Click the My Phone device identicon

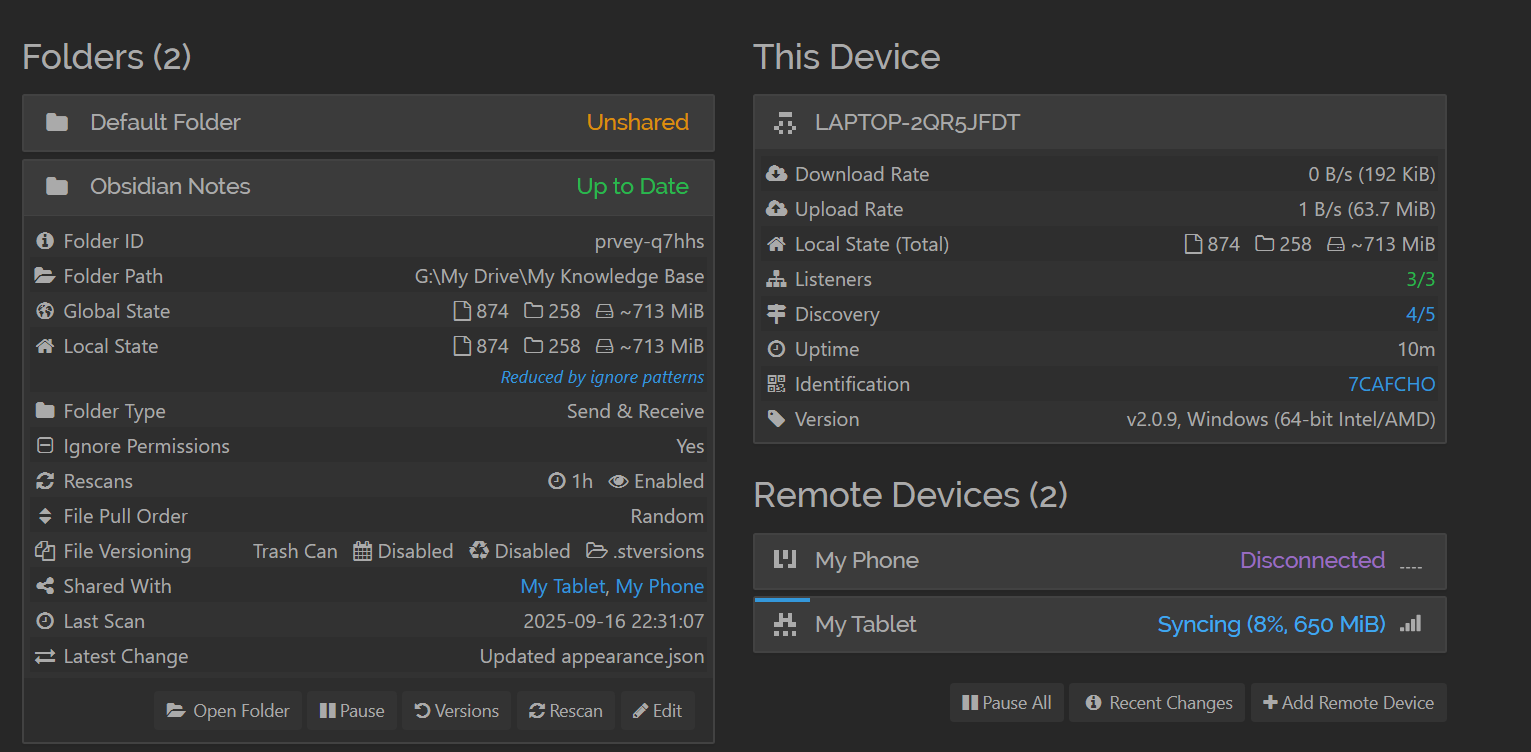[785, 560]
